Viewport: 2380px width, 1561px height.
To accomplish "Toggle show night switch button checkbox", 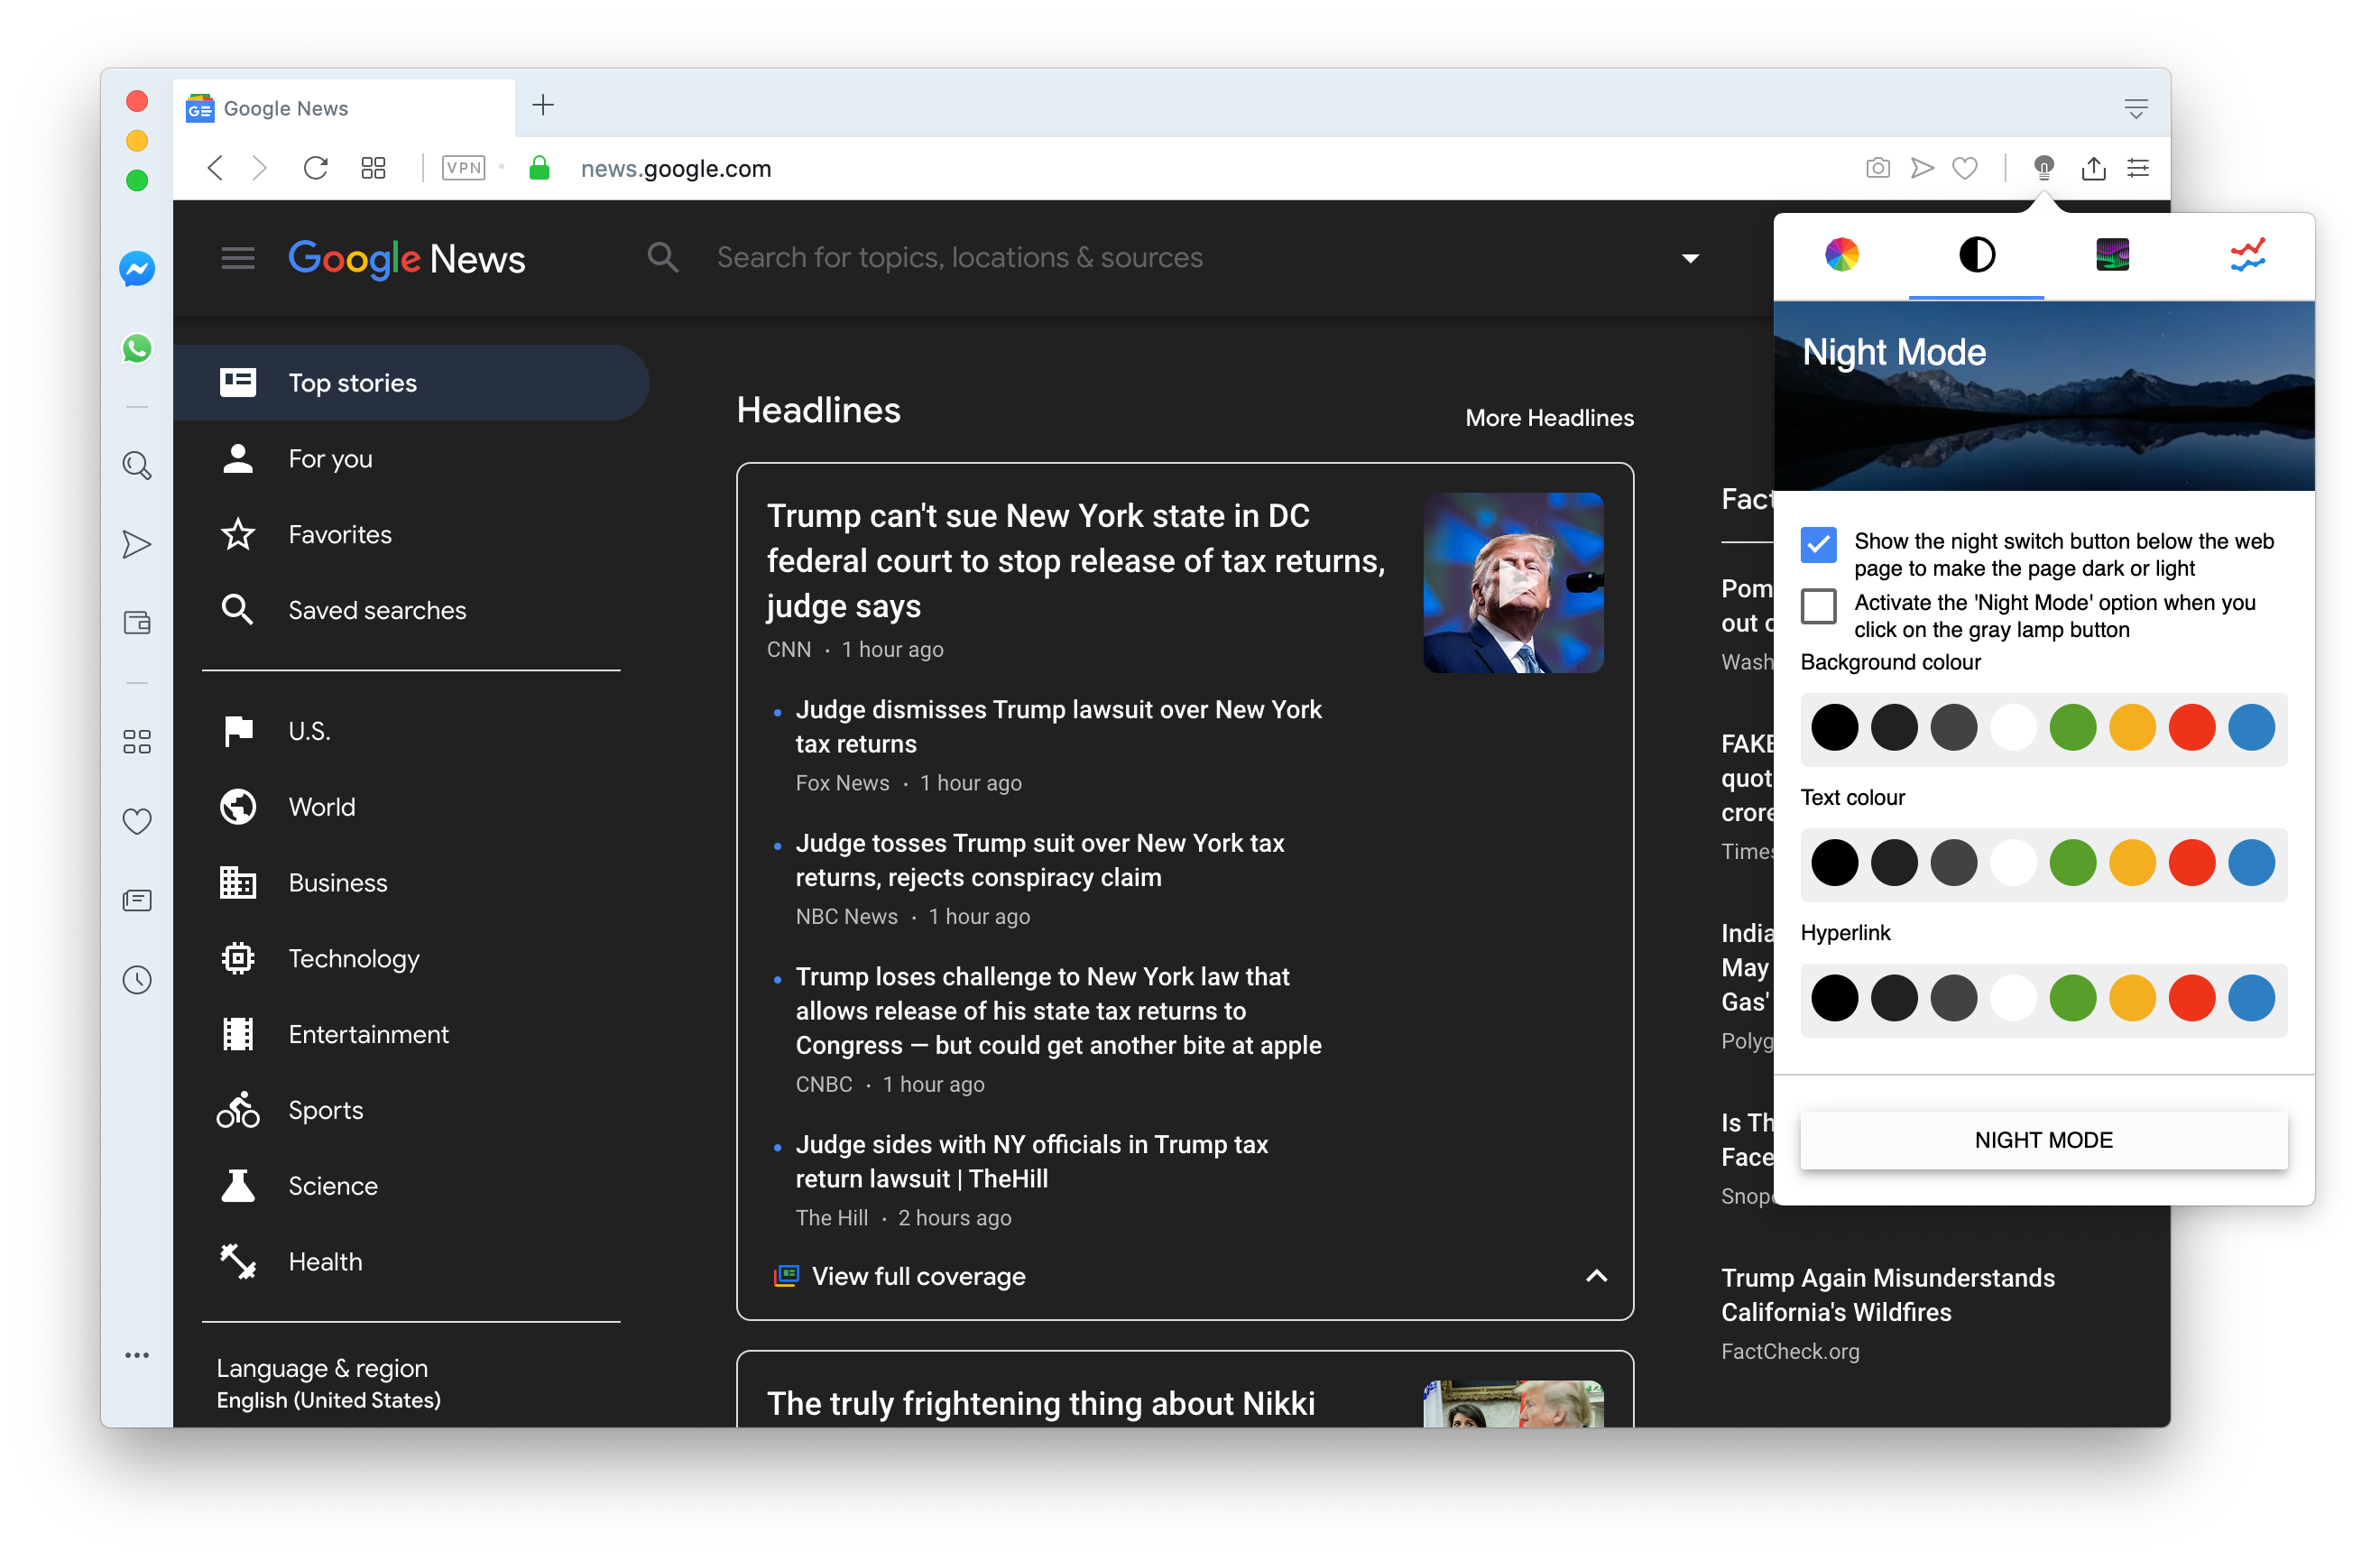I will [1819, 544].
